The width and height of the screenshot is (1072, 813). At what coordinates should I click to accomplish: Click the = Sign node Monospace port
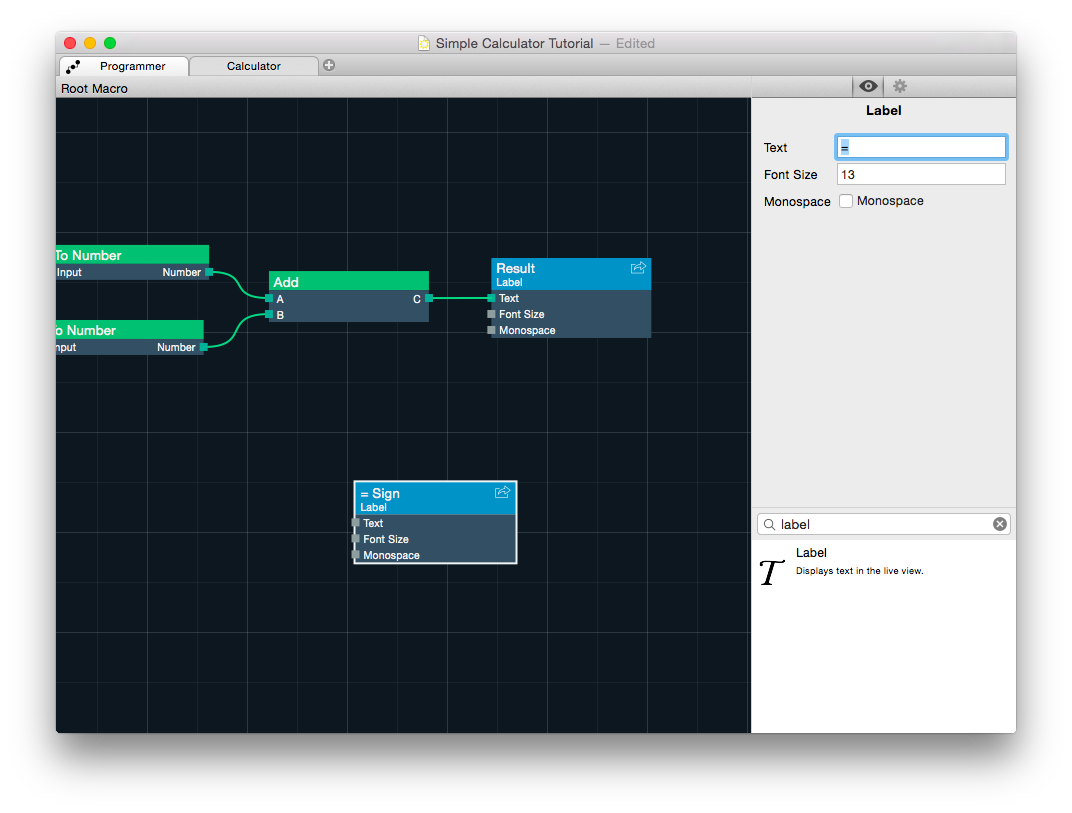[356, 555]
